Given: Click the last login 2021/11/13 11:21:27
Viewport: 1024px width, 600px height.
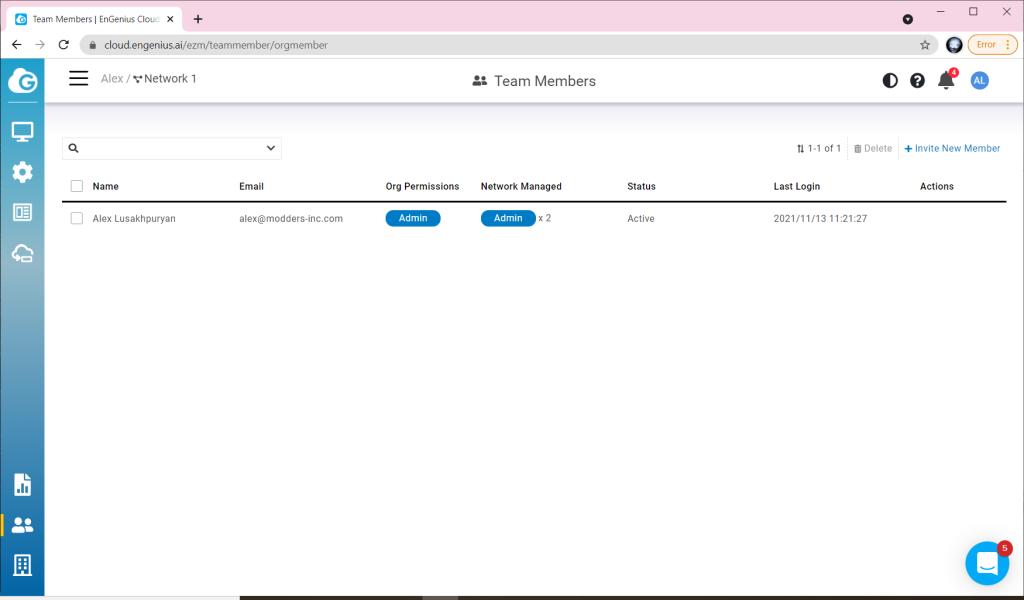Looking at the screenshot, I should click(x=820, y=219).
